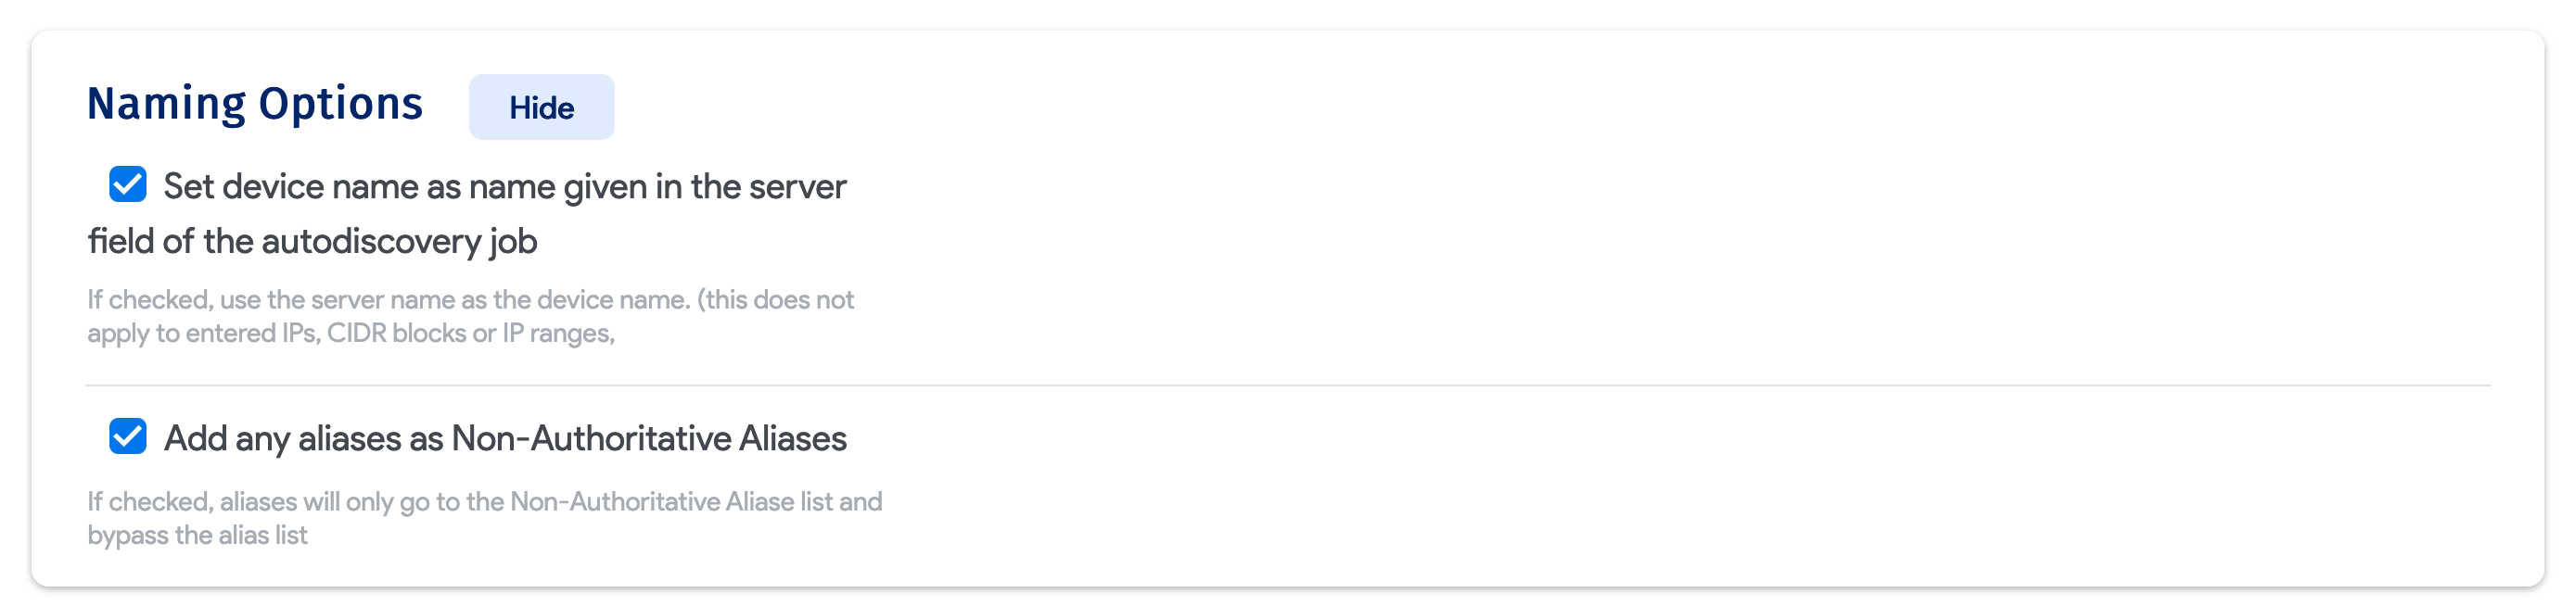Image resolution: width=2576 pixels, height=606 pixels.
Task: Click the 'bypass the alias list' text line
Action: tap(197, 536)
